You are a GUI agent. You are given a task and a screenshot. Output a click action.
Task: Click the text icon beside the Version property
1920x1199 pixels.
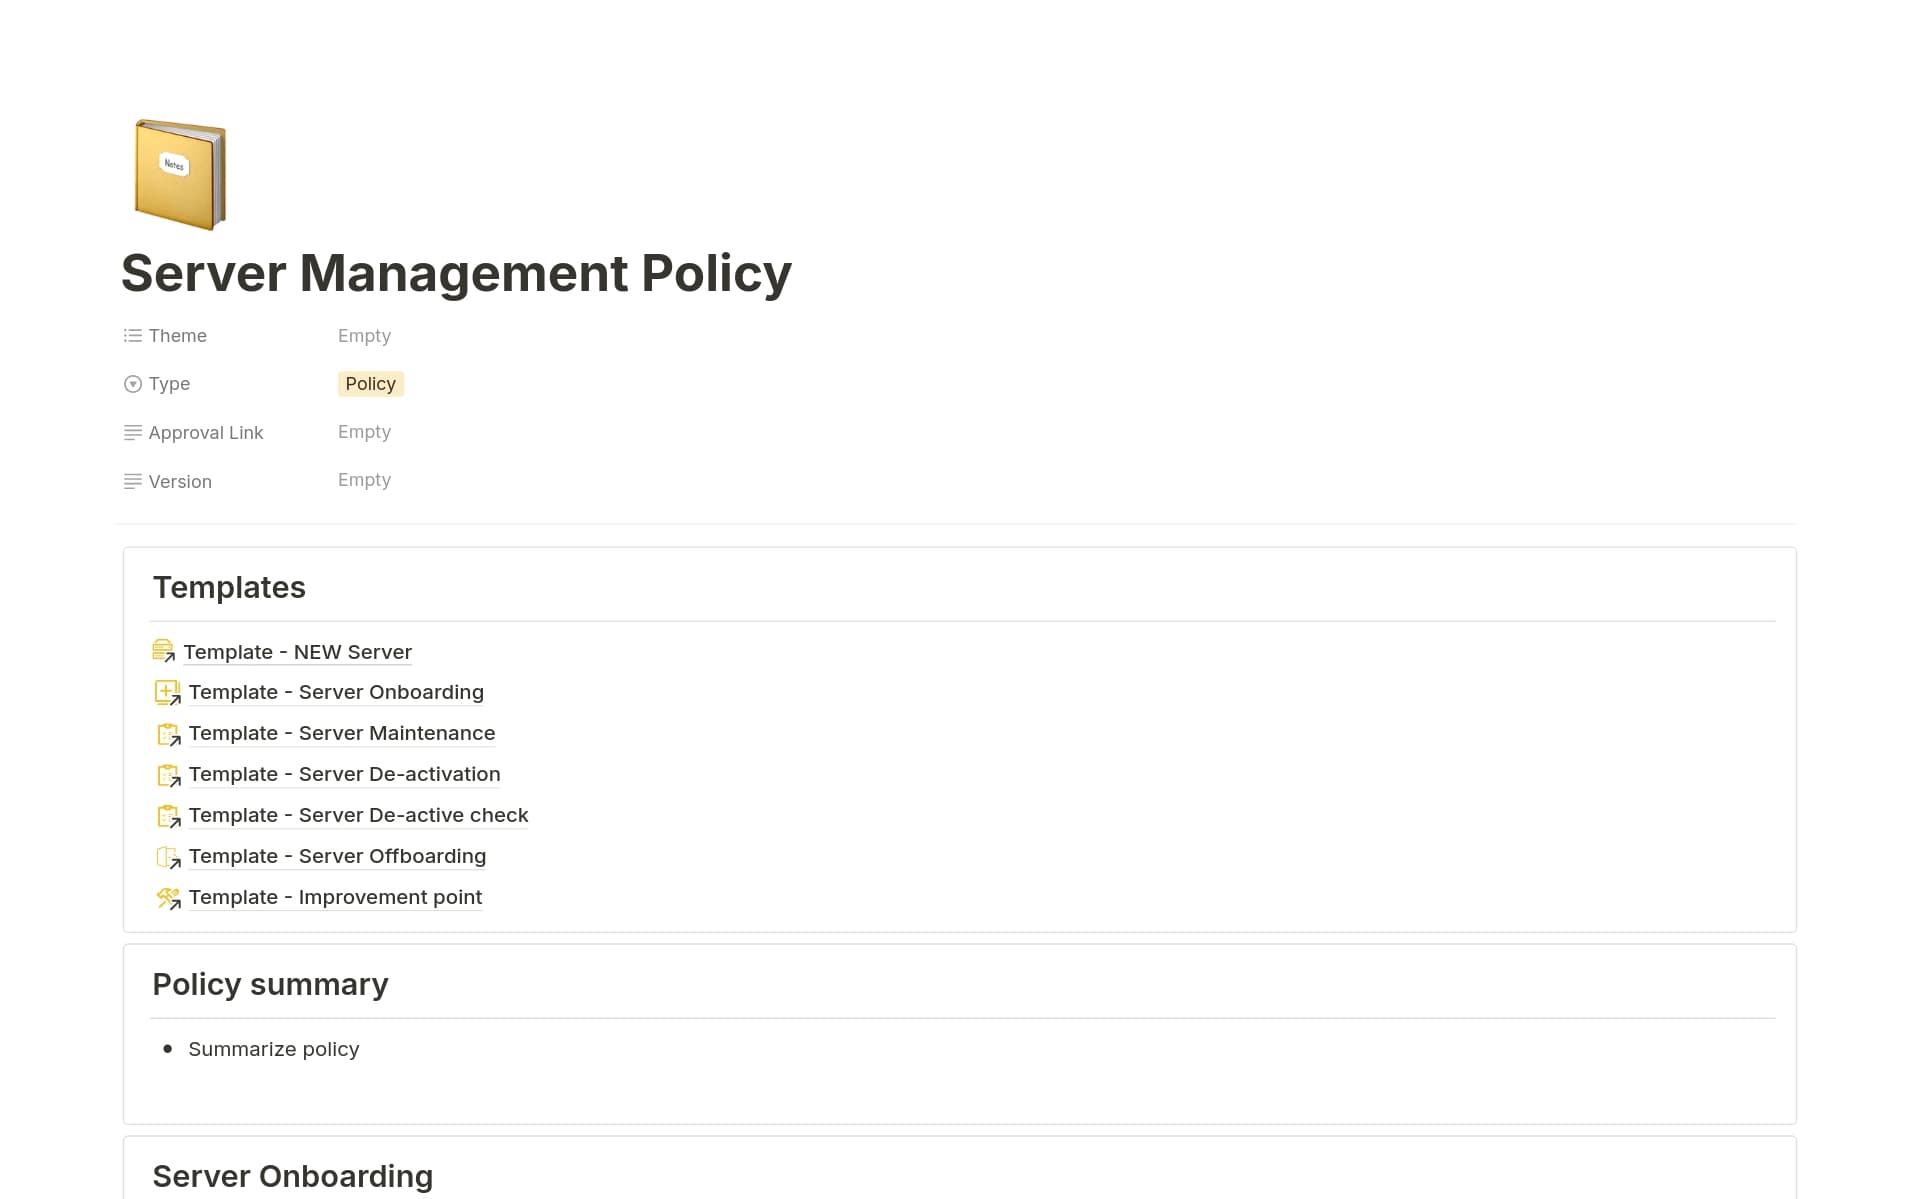(x=133, y=481)
